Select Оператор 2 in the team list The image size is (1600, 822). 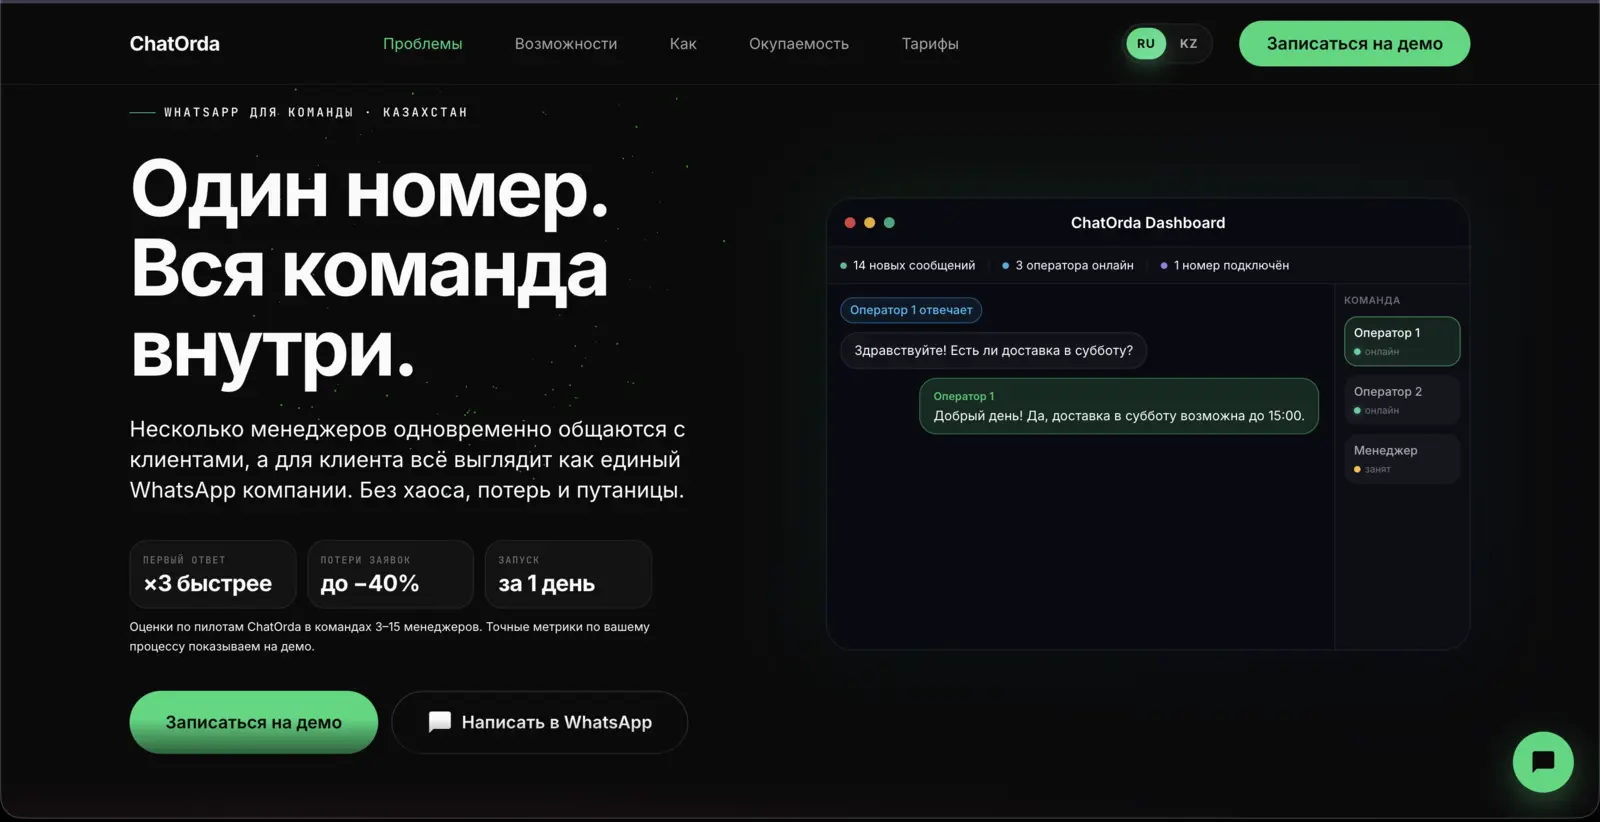[x=1402, y=400]
